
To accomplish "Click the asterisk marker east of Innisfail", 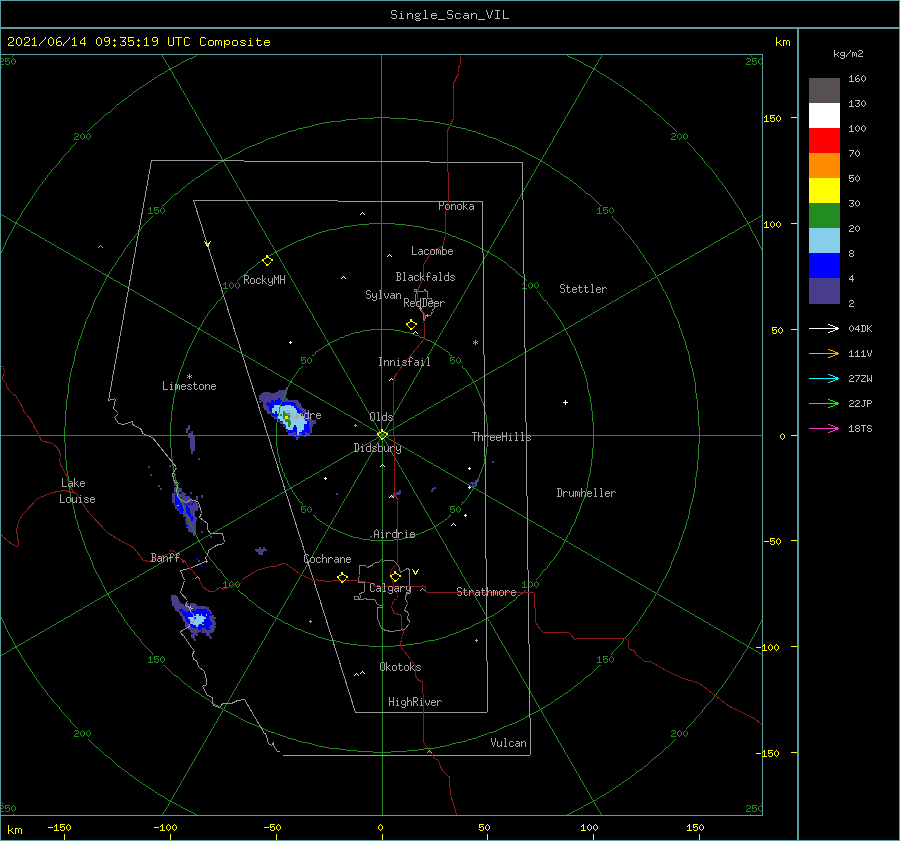I will pyautogui.click(x=475, y=343).
